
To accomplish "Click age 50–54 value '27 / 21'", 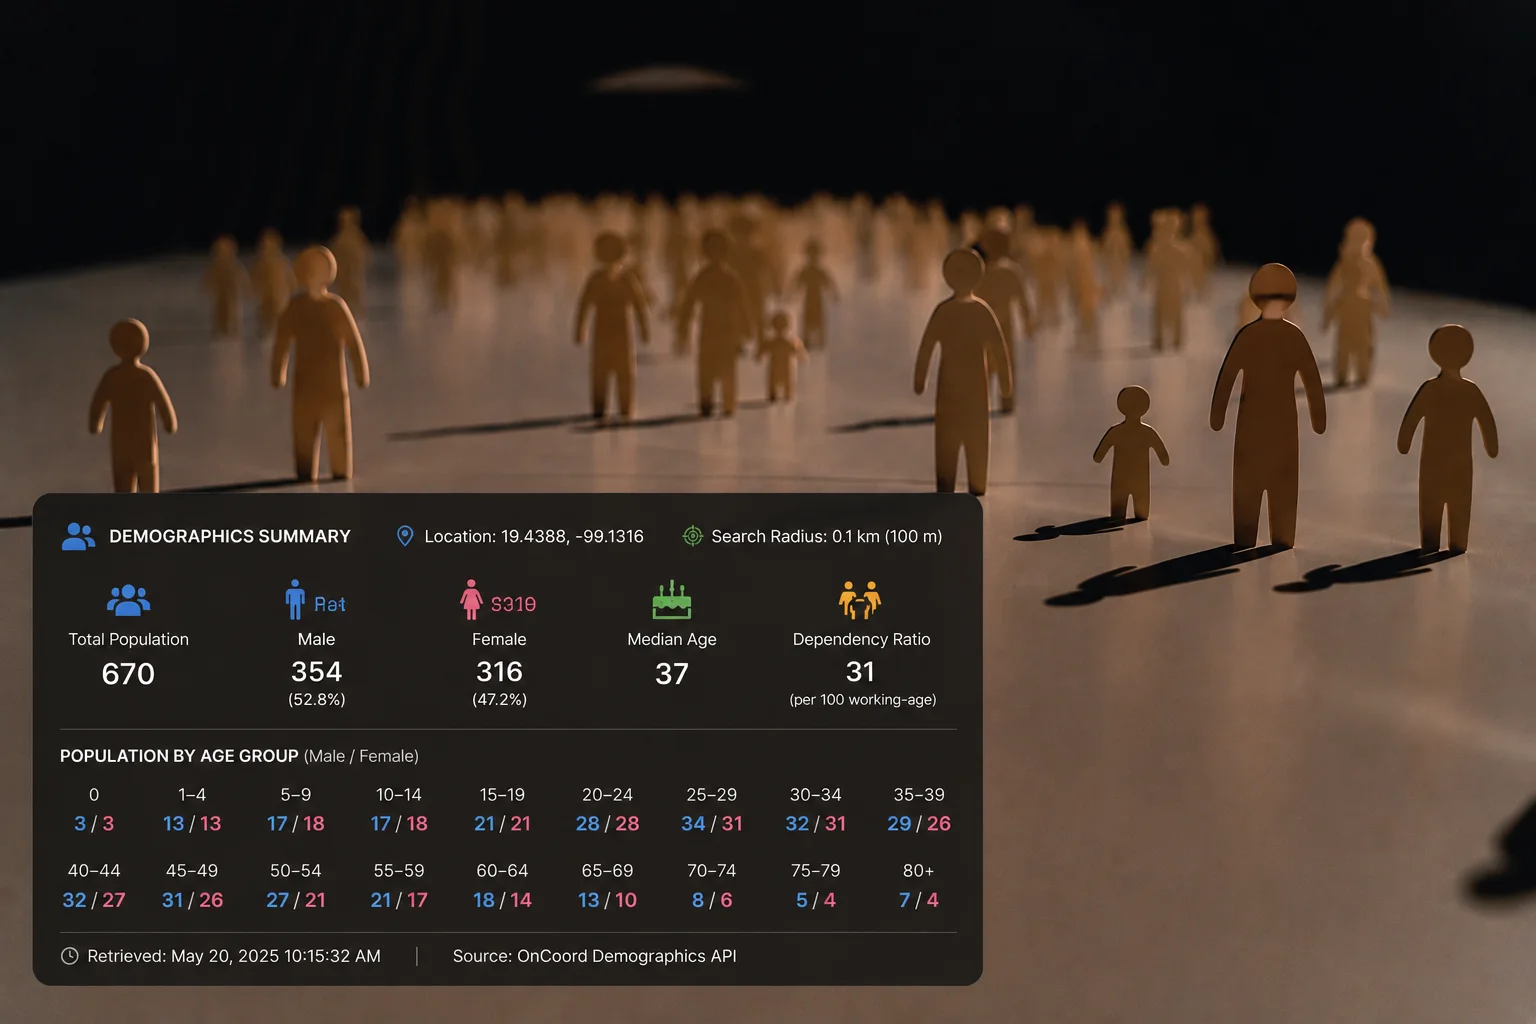I will 296,900.
